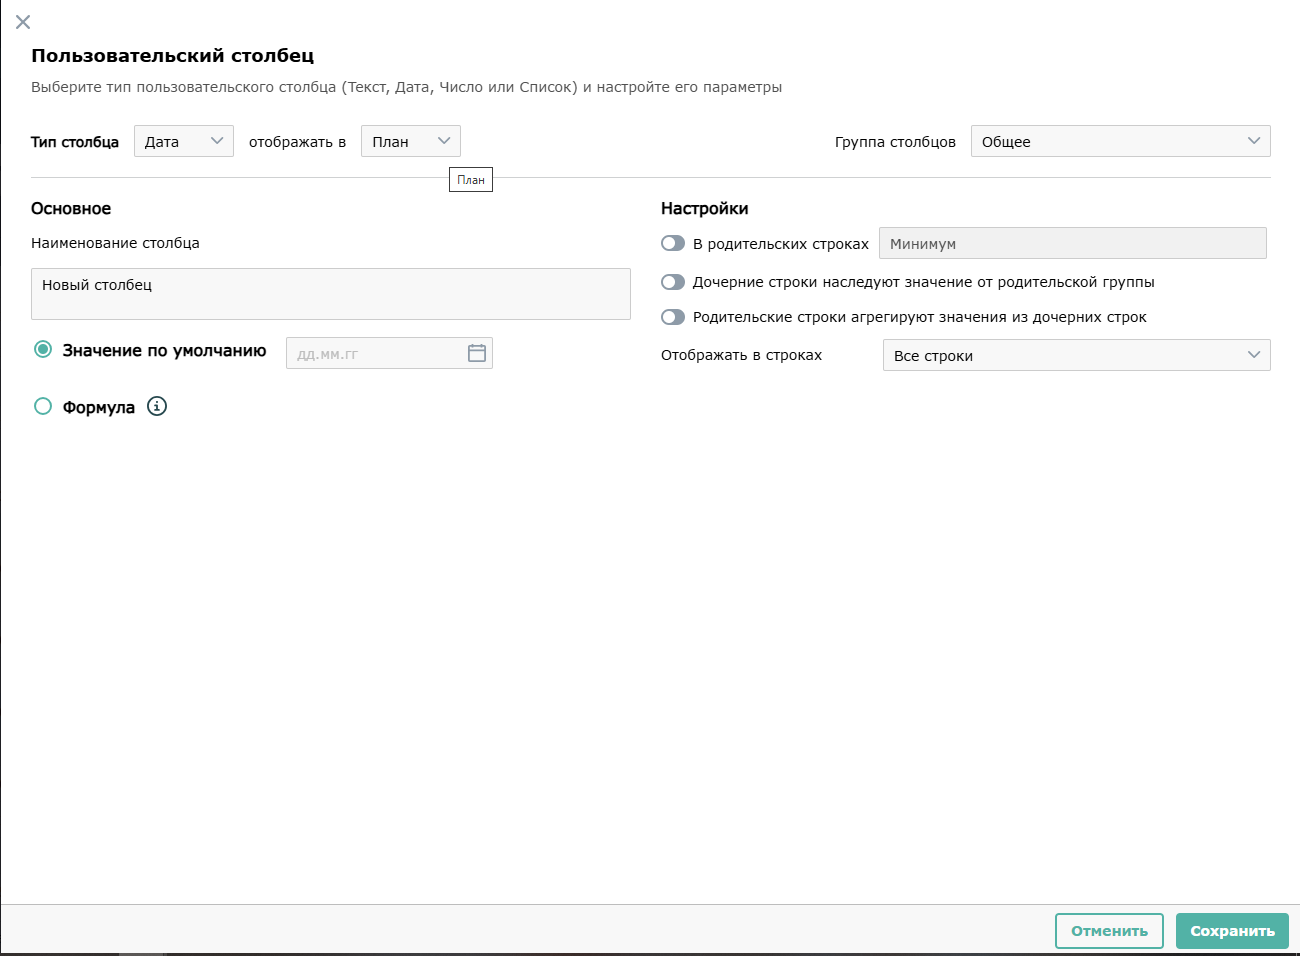Click the info icon next to Формула
Screen dimensions: 1300x956
157,406
